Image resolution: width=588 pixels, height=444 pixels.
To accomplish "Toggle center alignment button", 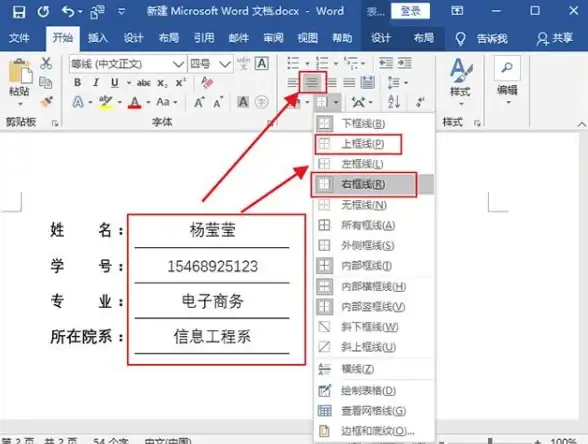I will (312, 82).
